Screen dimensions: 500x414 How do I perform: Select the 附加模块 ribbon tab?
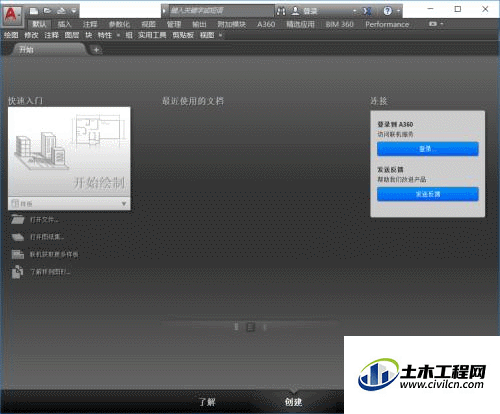[232, 24]
